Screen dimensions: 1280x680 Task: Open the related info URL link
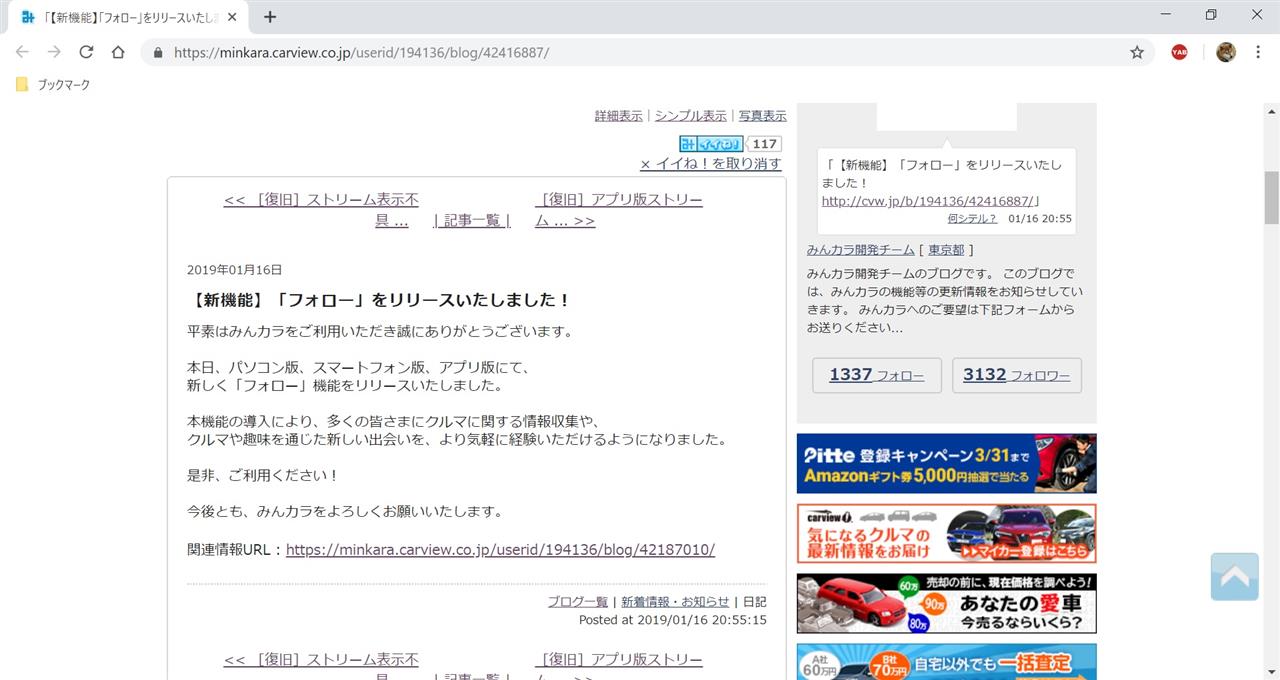(x=500, y=550)
